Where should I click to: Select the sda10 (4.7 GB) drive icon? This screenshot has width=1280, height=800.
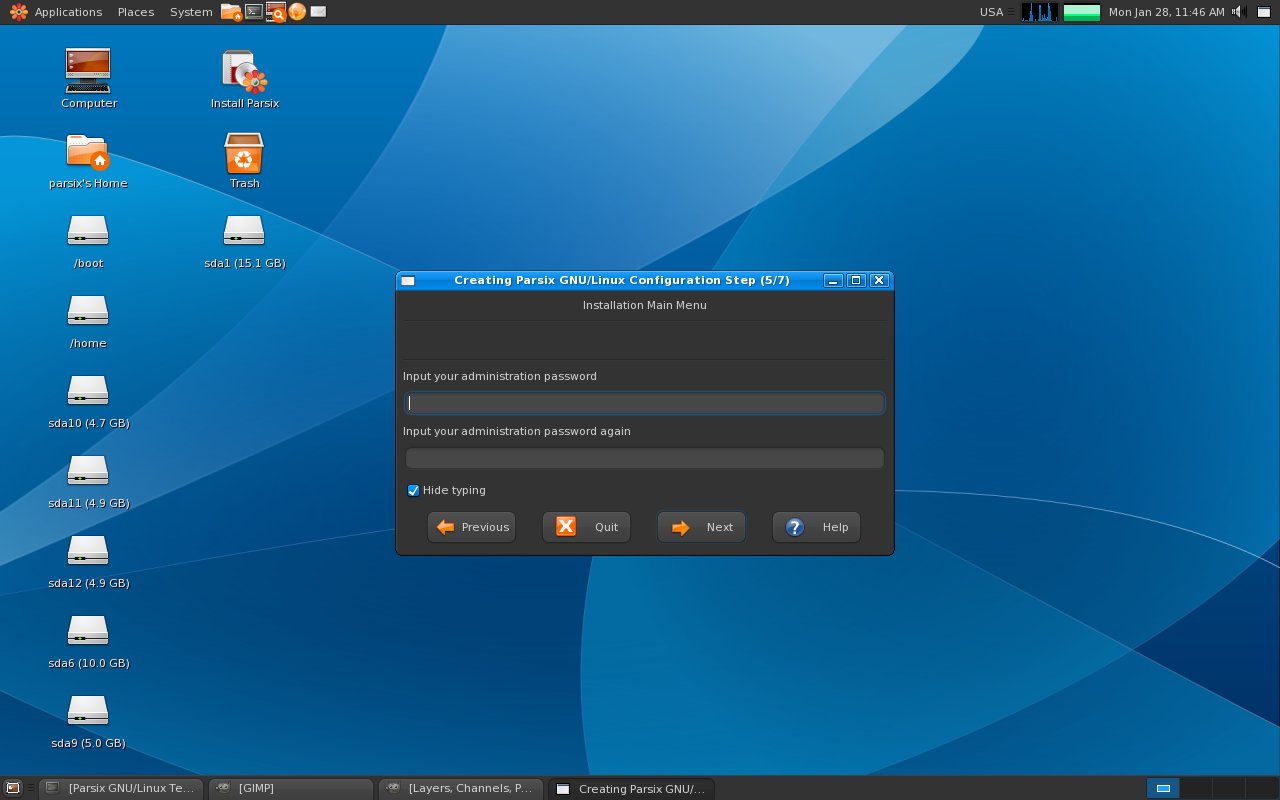tap(88, 391)
